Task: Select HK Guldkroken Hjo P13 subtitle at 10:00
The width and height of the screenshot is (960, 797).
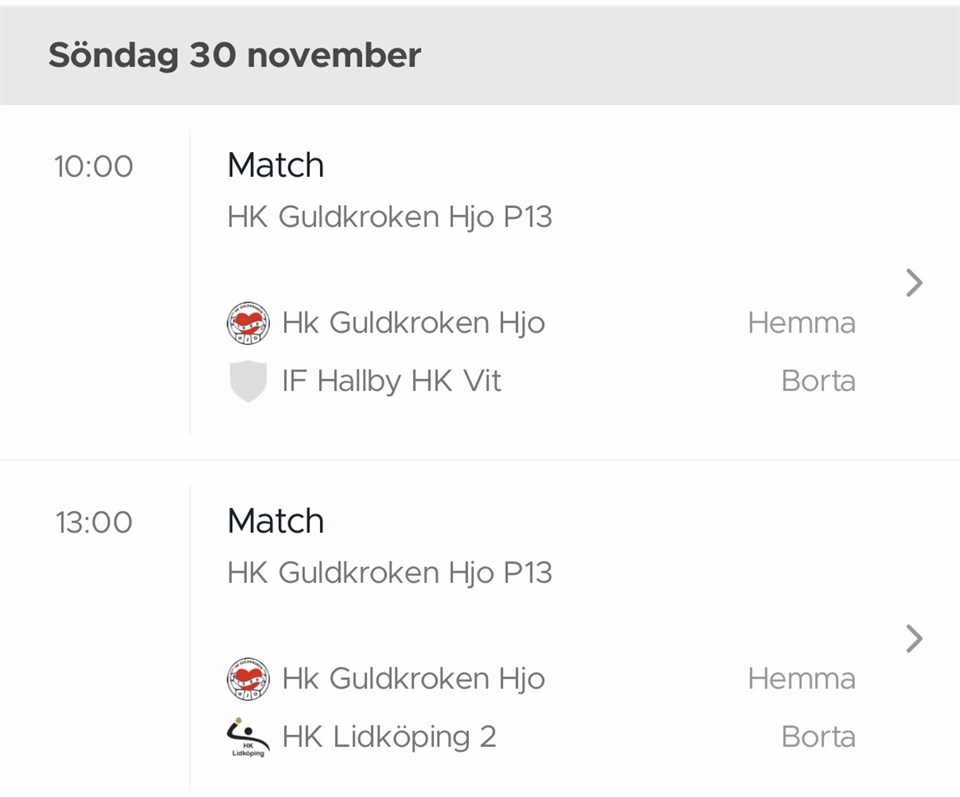Action: pyautogui.click(x=389, y=216)
